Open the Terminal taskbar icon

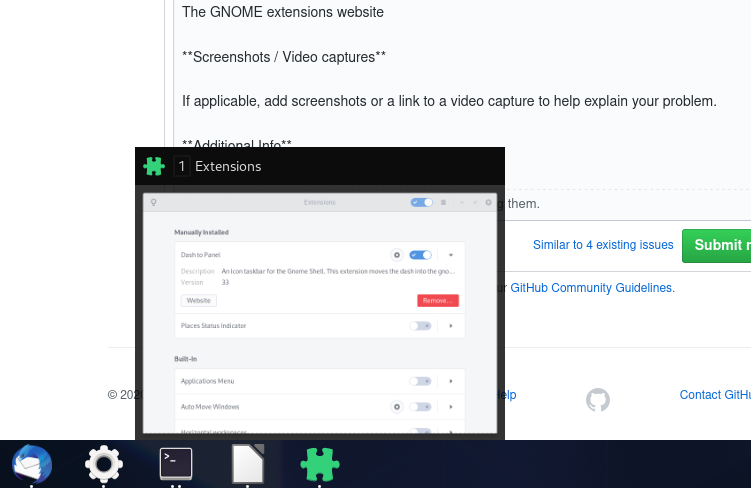(176, 464)
